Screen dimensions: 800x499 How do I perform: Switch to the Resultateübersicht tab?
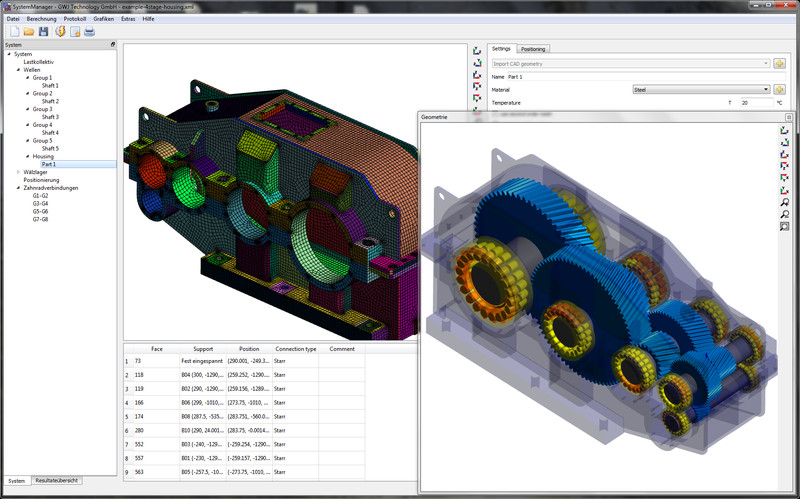coord(58,481)
